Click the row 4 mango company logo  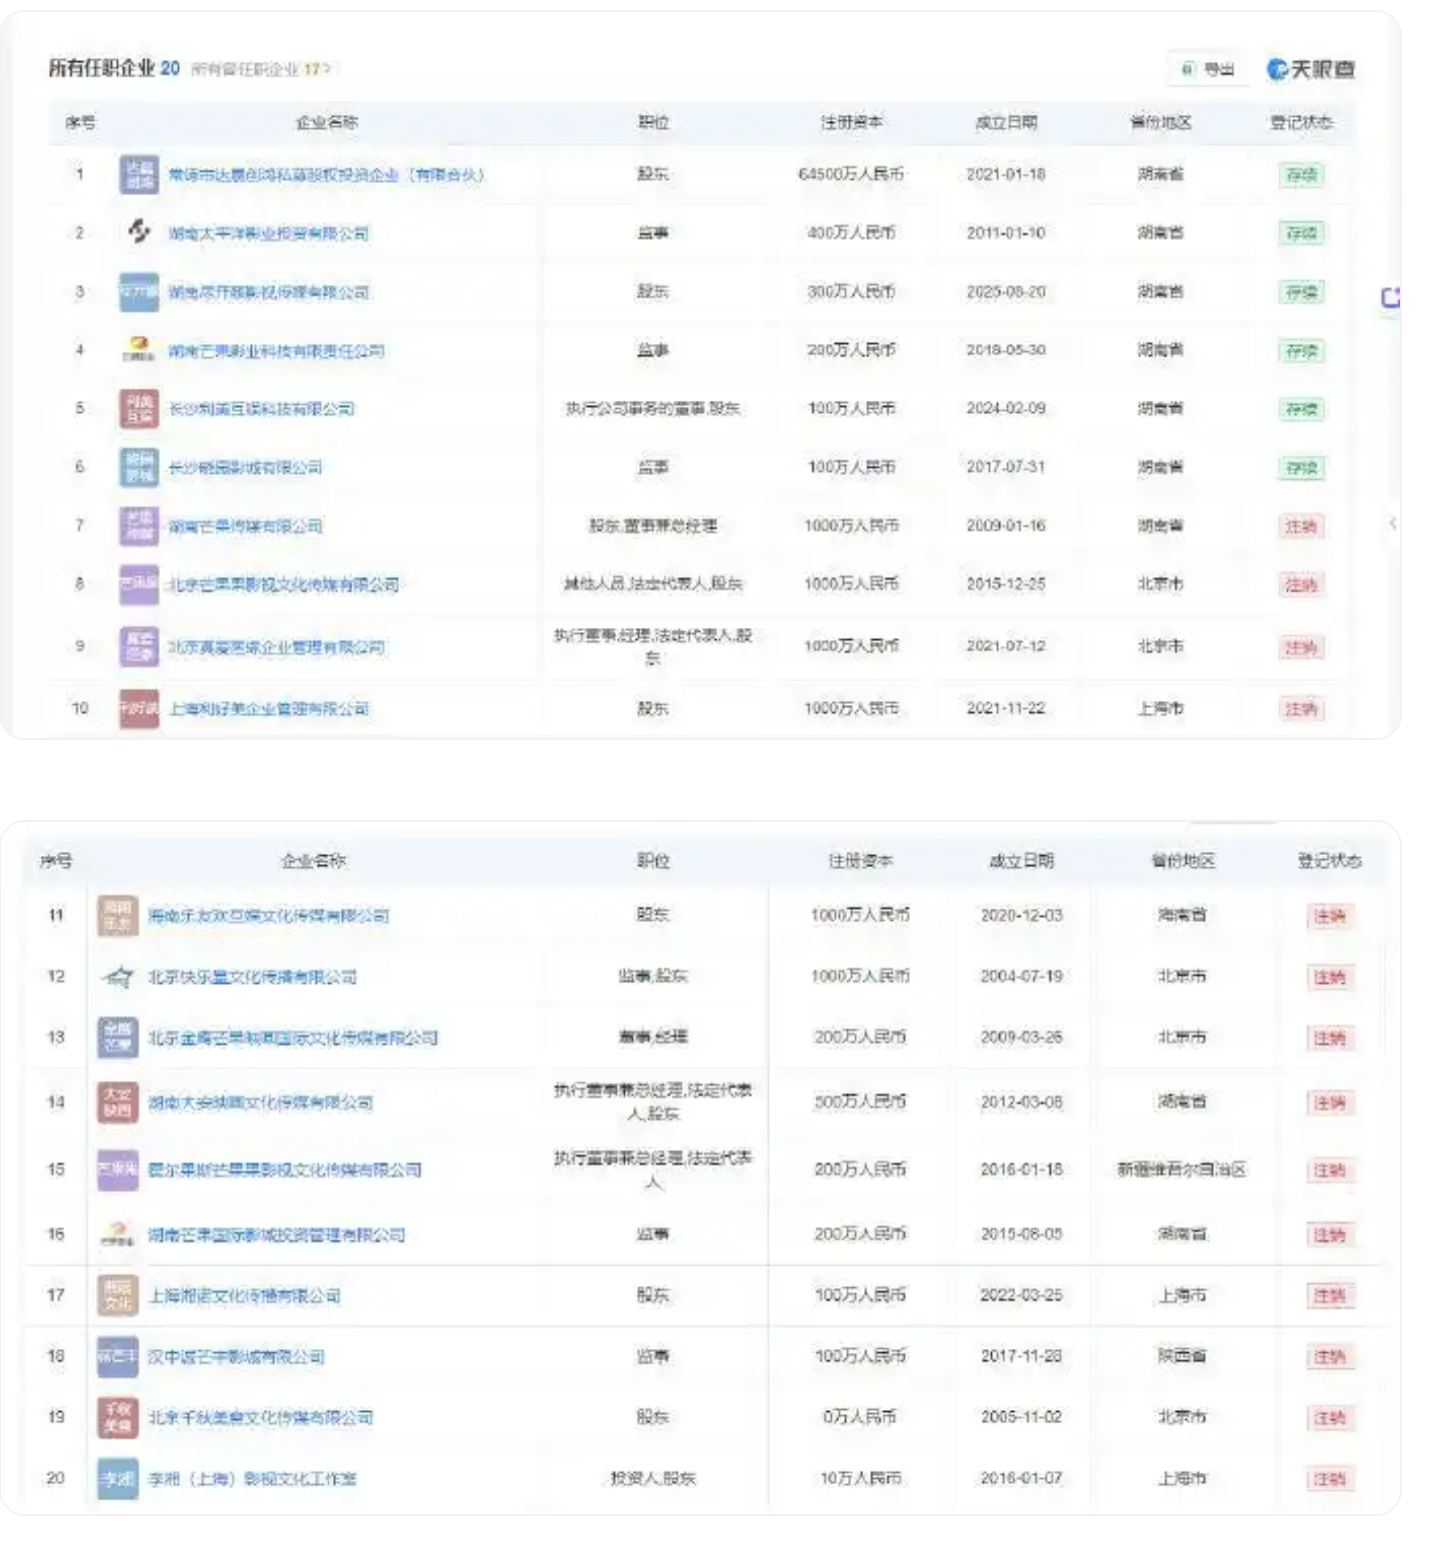[x=139, y=350]
